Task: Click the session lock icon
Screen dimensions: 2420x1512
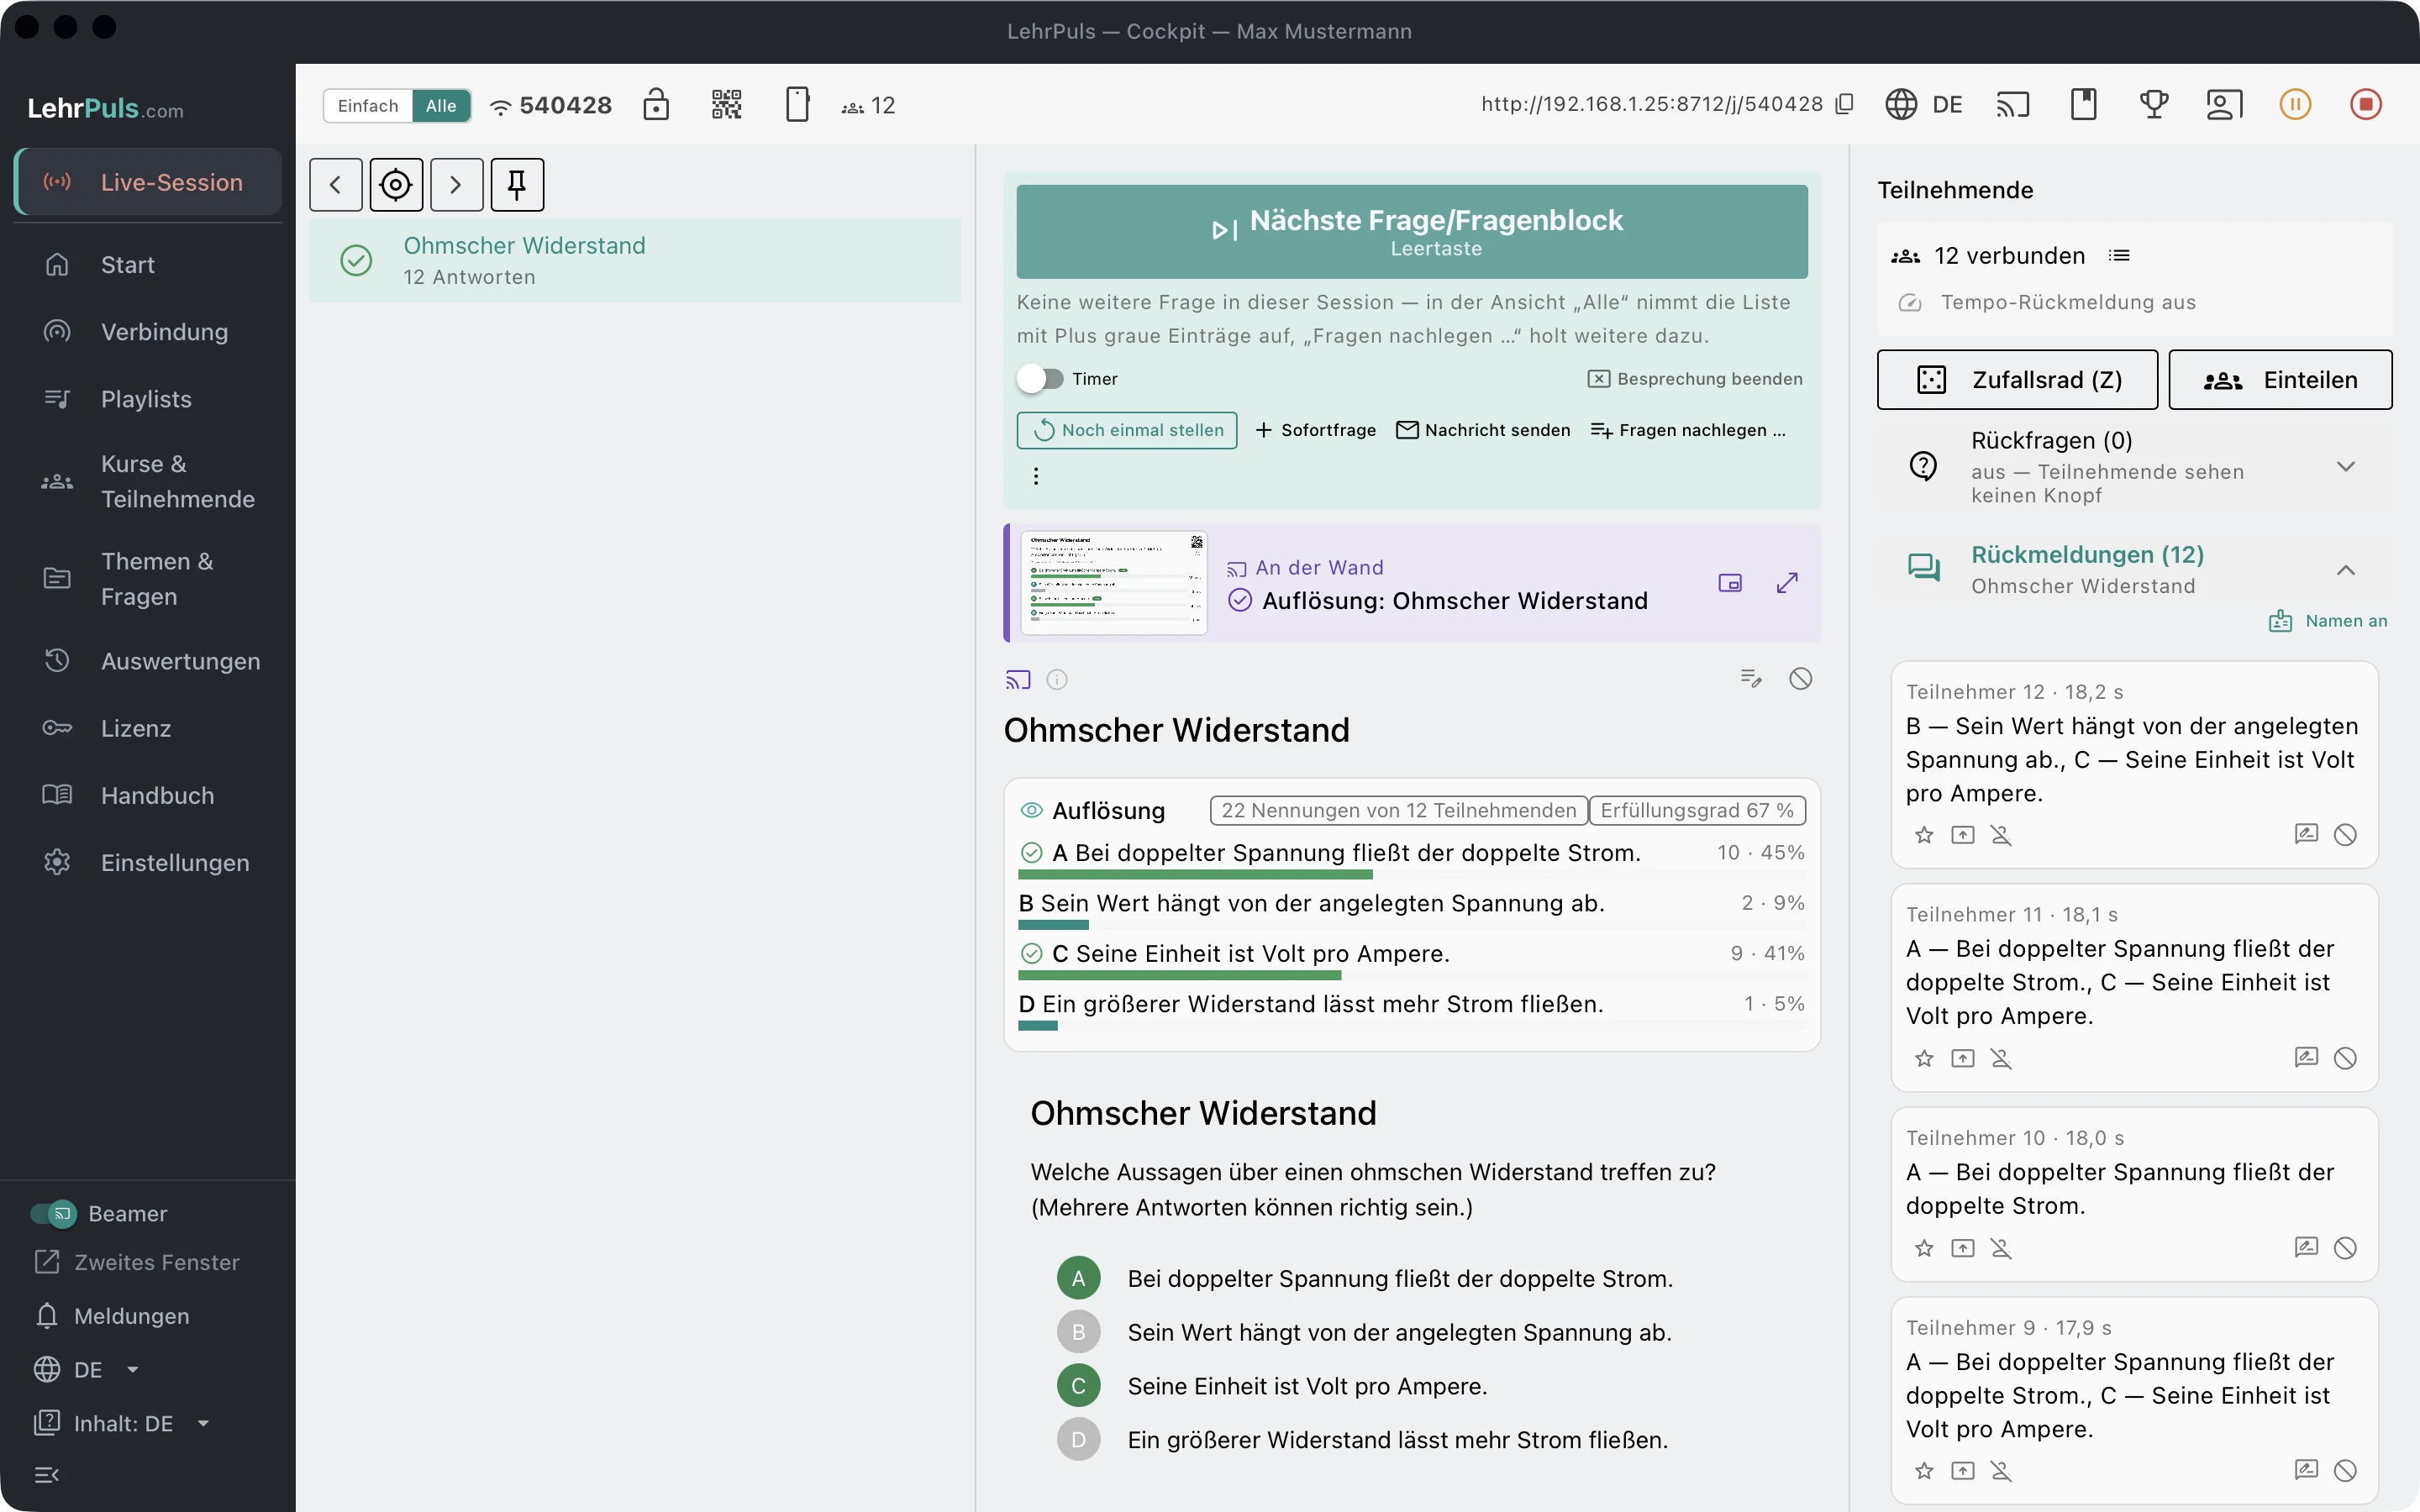Action: click(x=656, y=105)
